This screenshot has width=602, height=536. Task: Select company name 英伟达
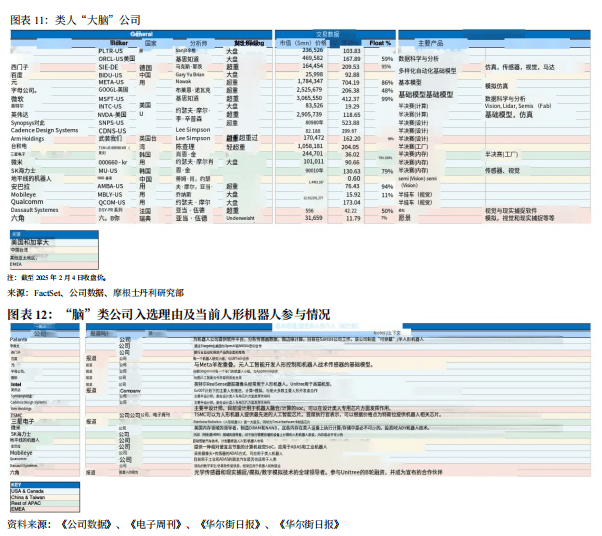(x=20, y=115)
